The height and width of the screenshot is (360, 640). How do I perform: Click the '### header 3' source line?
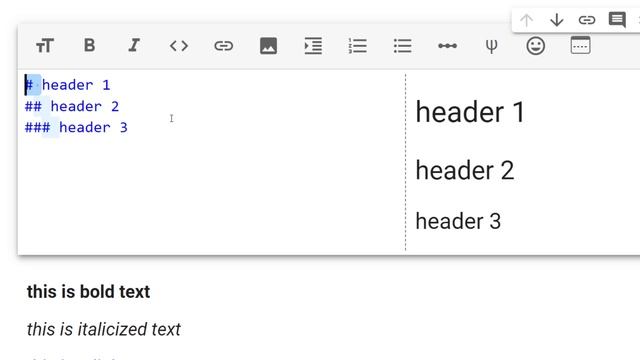pyautogui.click(x=76, y=127)
